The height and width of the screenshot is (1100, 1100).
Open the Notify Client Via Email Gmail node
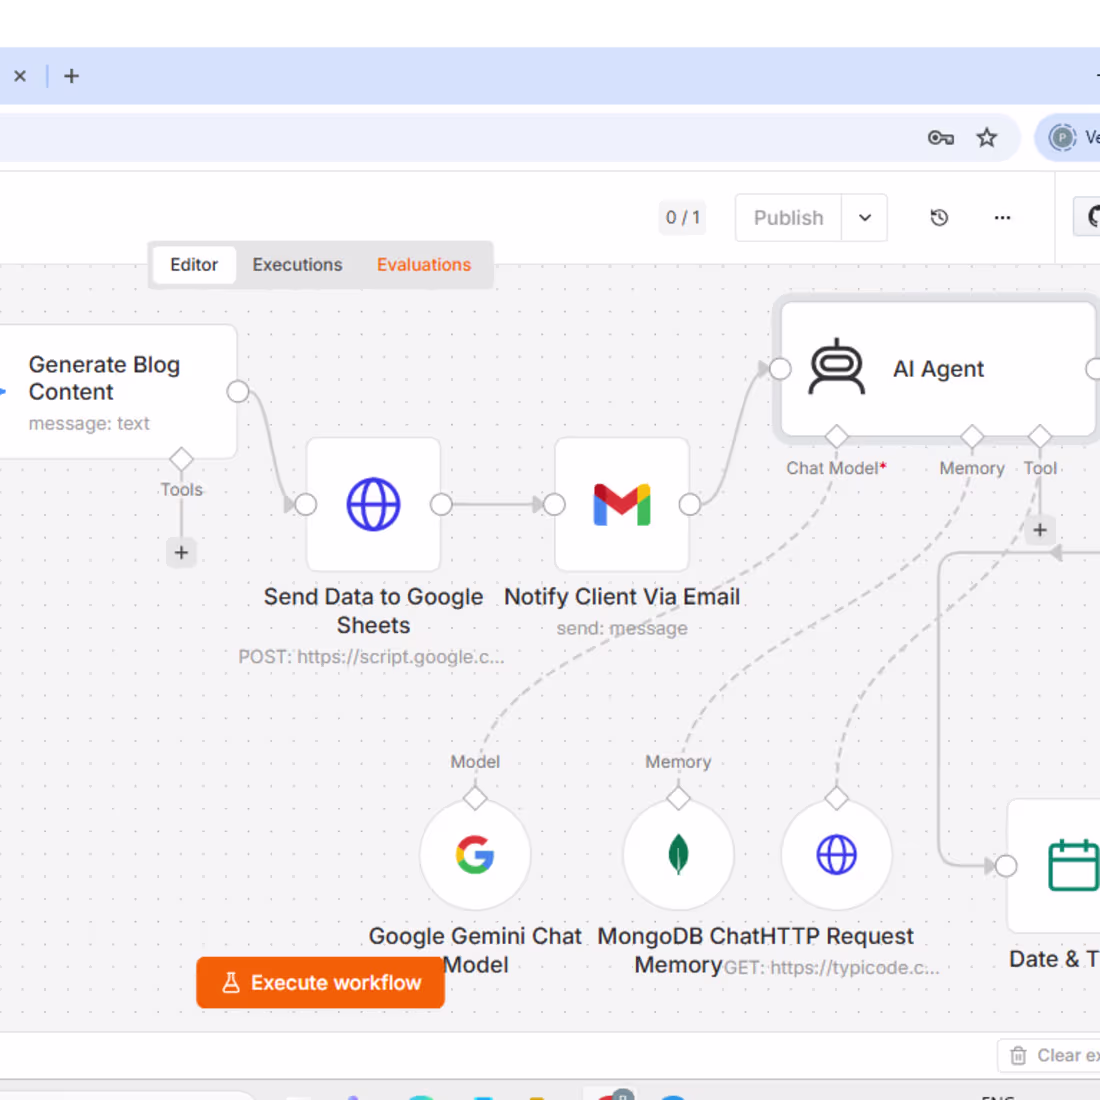click(x=622, y=504)
